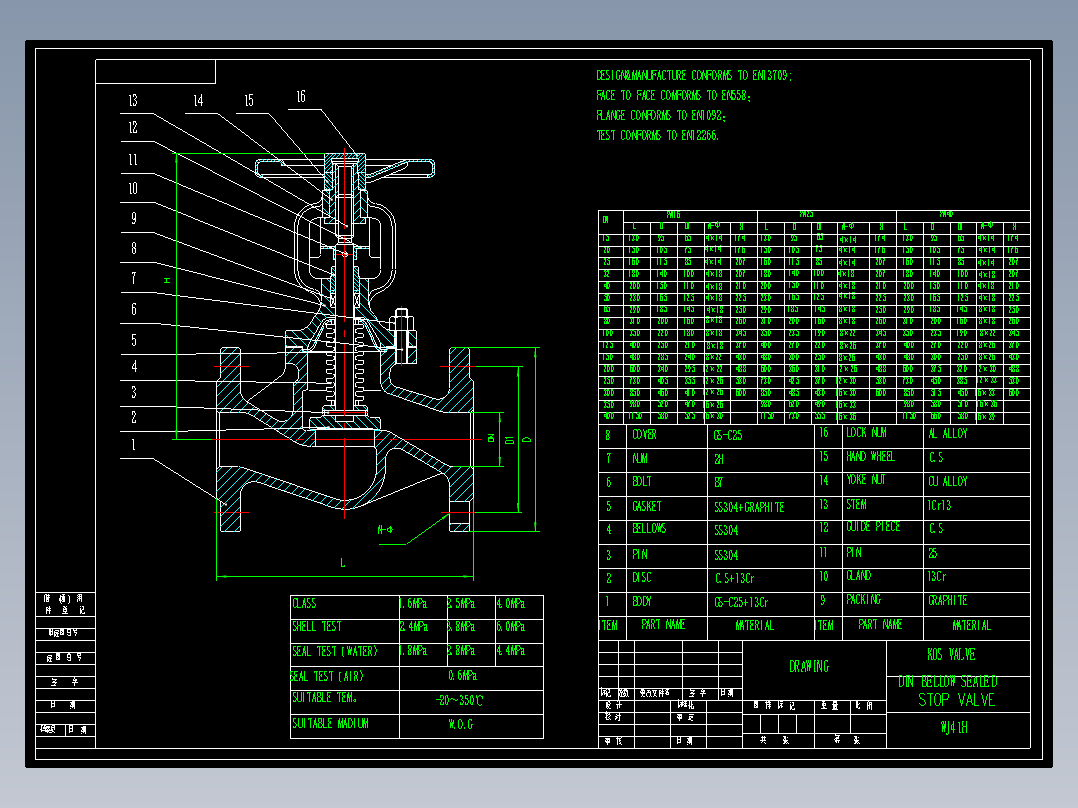Select the EN13709 design conformance note

[x=694, y=75]
